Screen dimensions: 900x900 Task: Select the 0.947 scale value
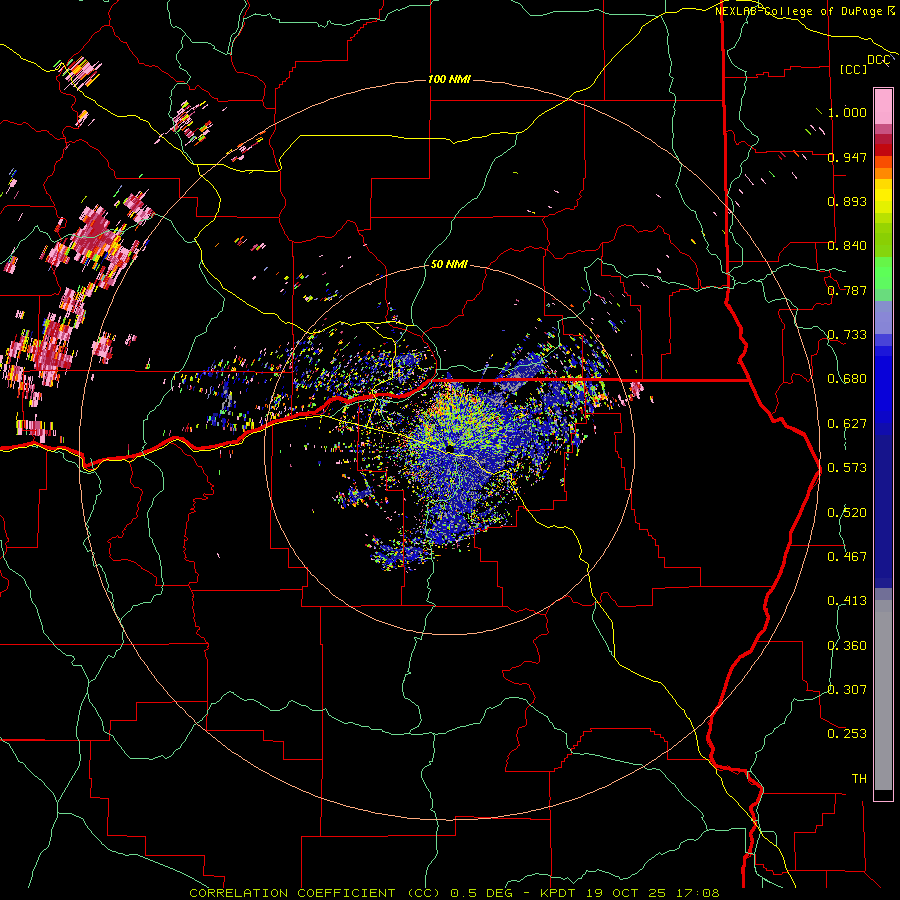(847, 157)
